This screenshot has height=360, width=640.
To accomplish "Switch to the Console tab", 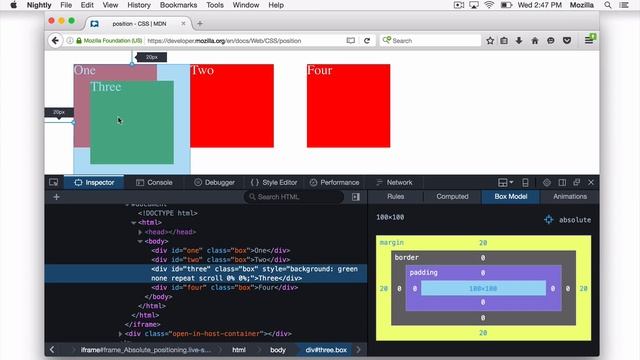I will (154, 182).
